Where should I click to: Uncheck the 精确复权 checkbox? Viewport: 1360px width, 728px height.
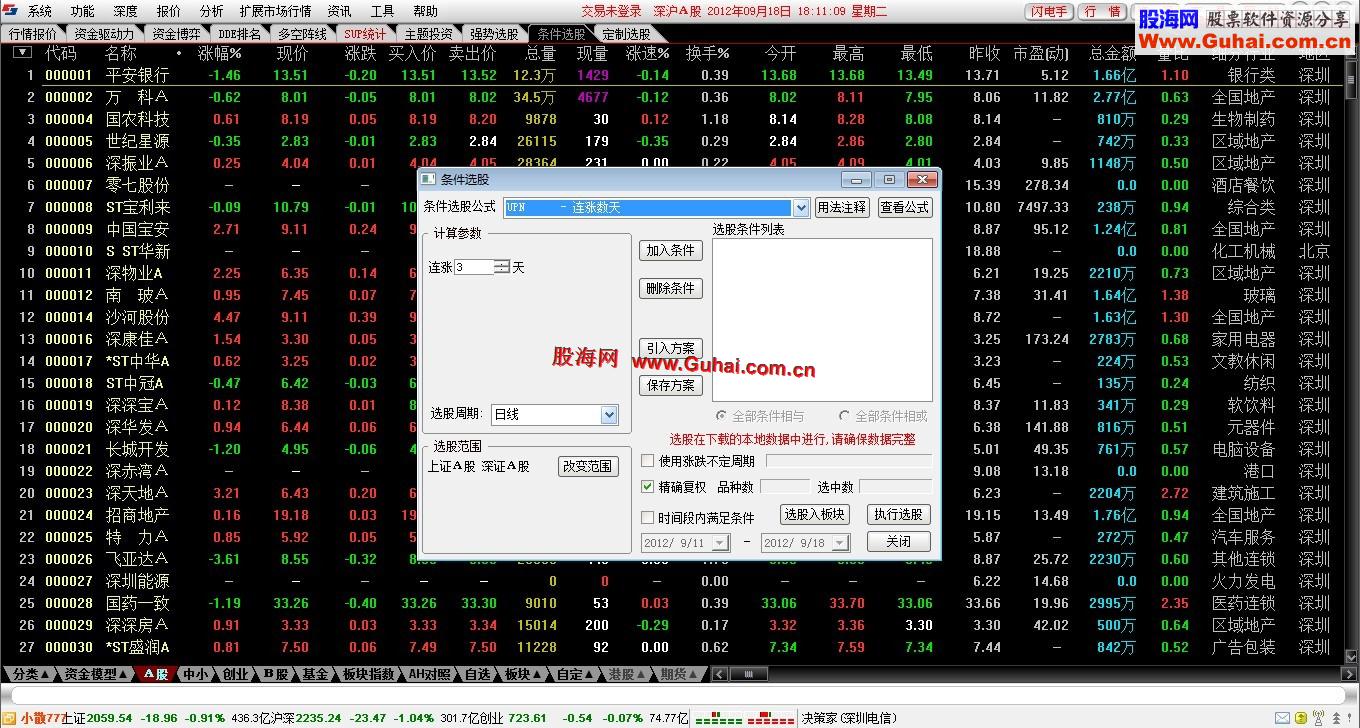[x=648, y=487]
